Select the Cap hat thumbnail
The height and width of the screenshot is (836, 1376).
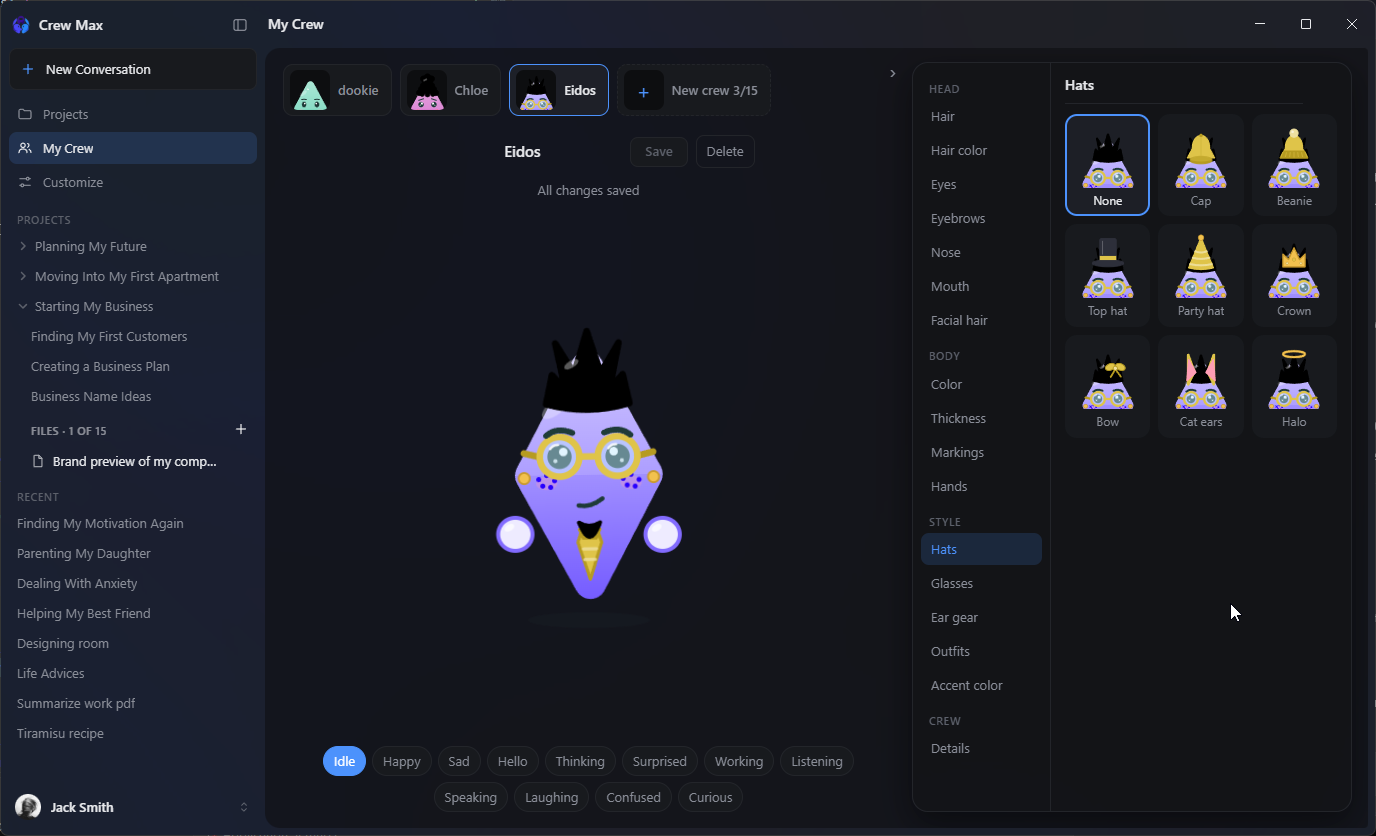[1201, 164]
